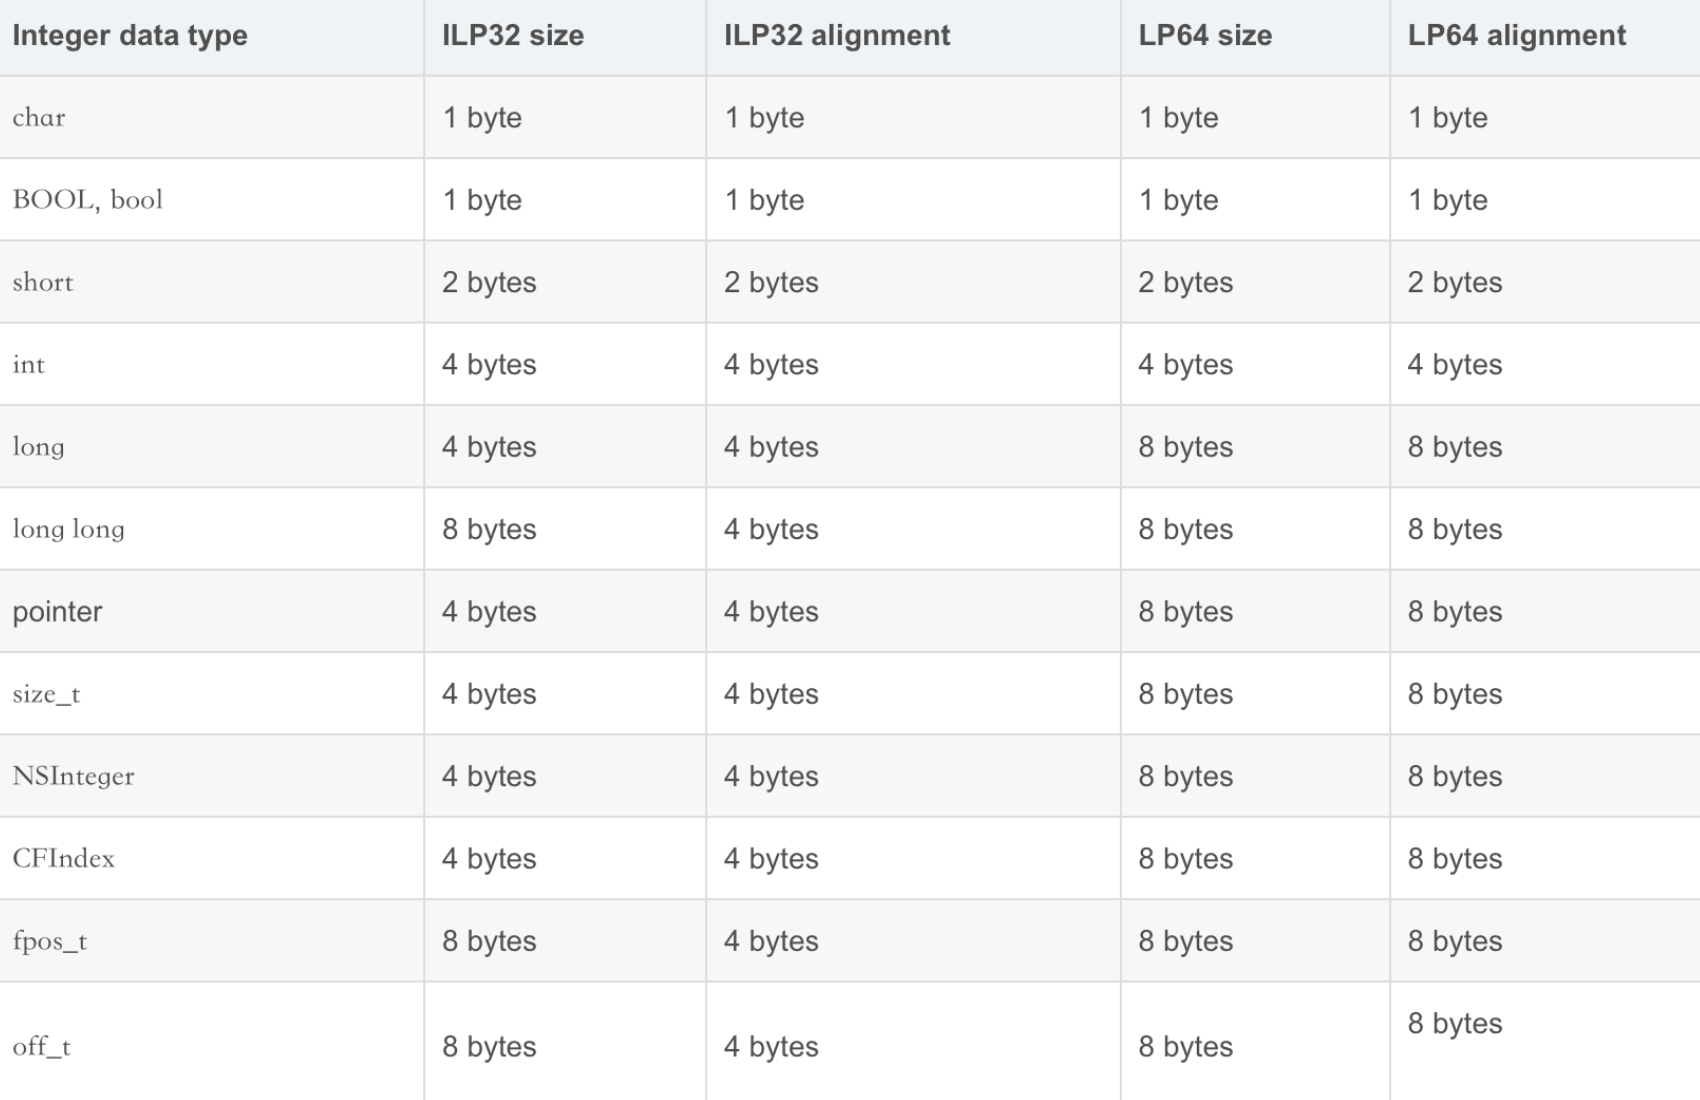The height and width of the screenshot is (1100, 1700).
Task: Select the NSInteger row label
Action: pyautogui.click(x=73, y=776)
